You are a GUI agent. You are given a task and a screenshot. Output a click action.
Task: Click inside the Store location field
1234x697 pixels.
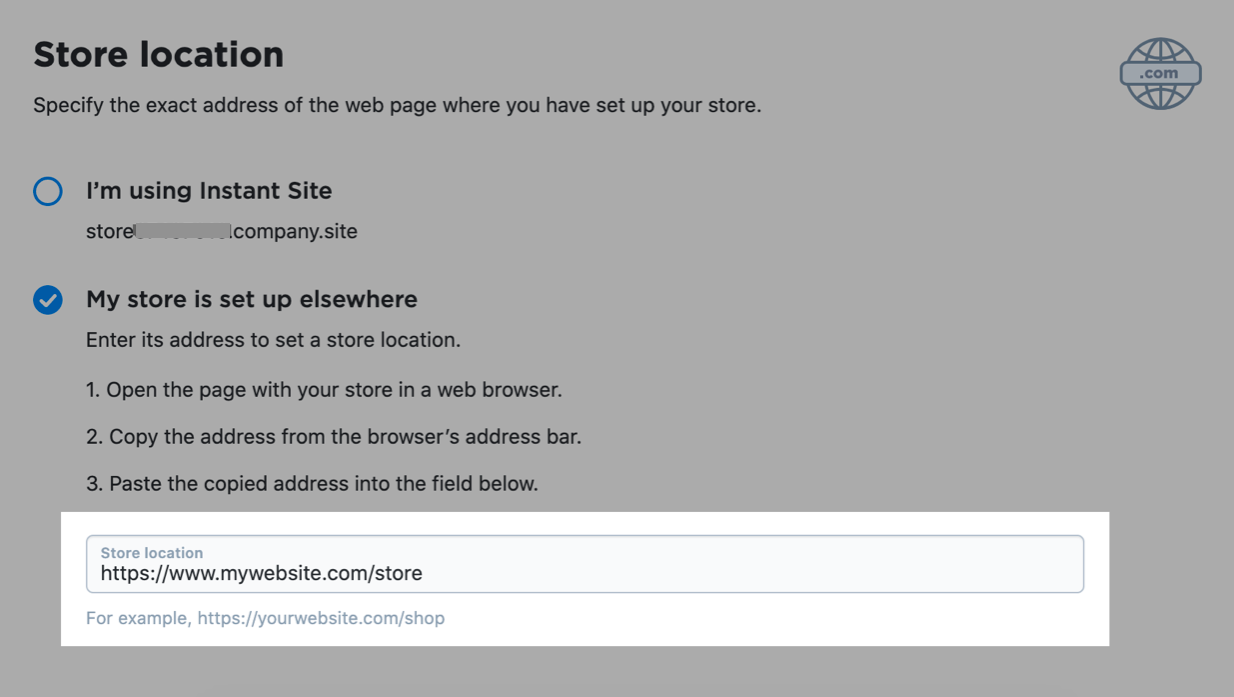(x=585, y=564)
